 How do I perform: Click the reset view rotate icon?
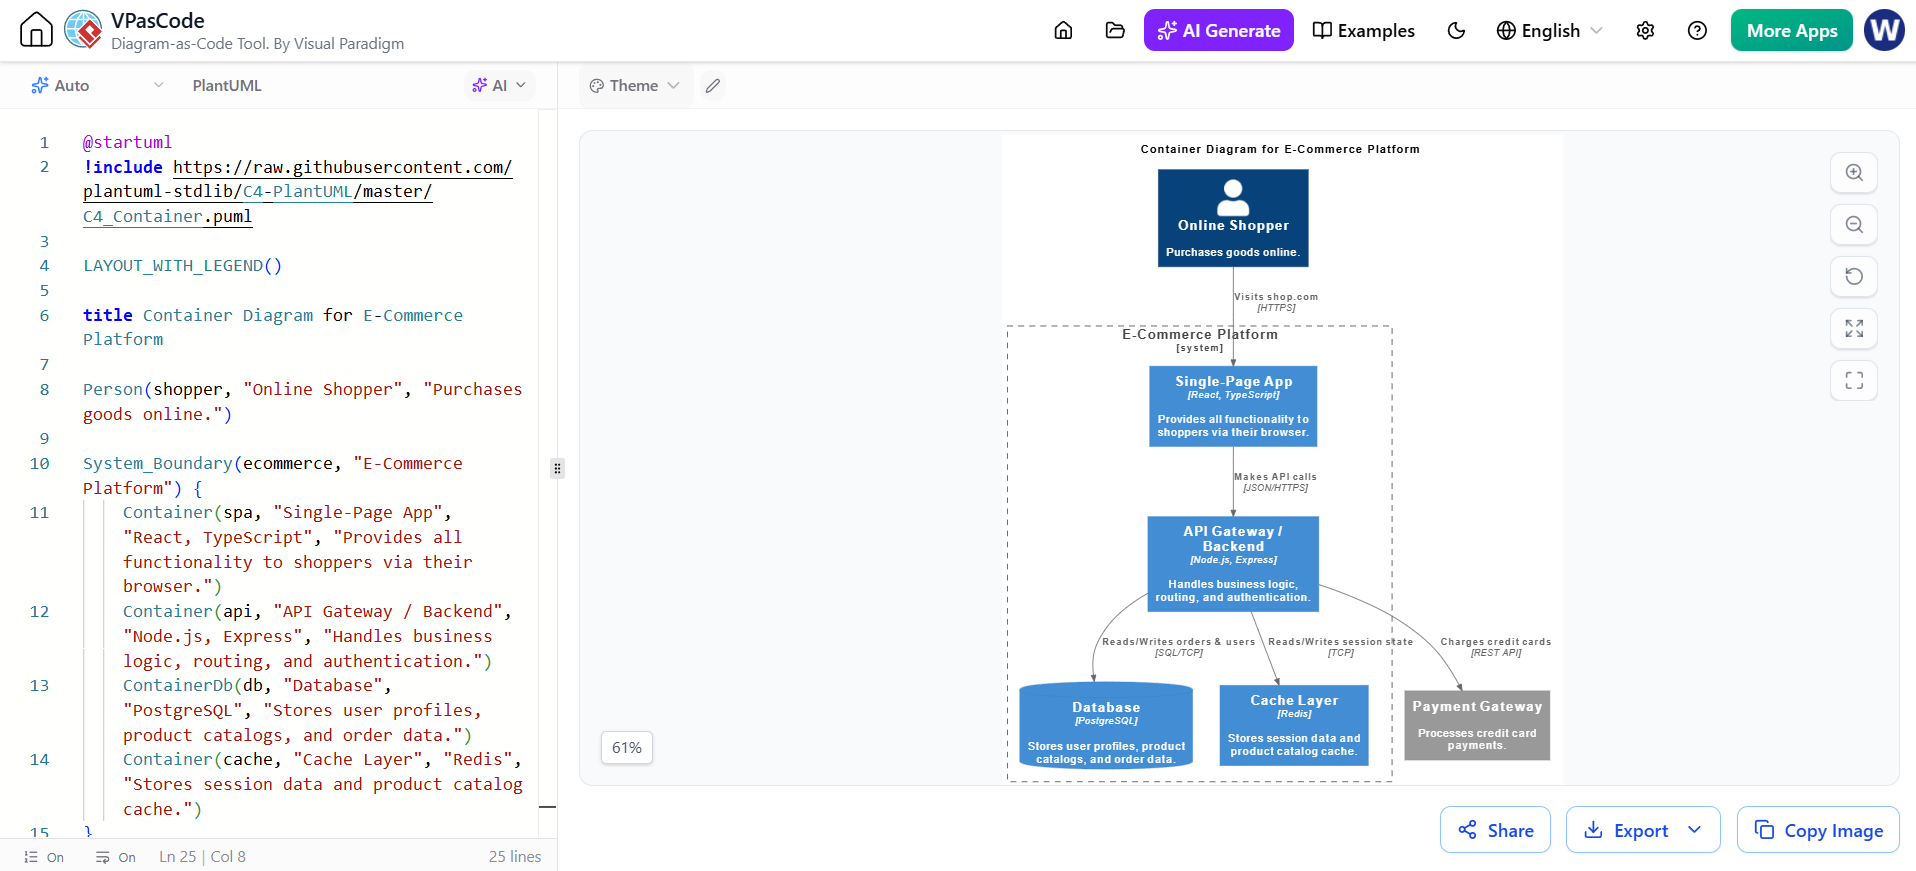coord(1853,276)
